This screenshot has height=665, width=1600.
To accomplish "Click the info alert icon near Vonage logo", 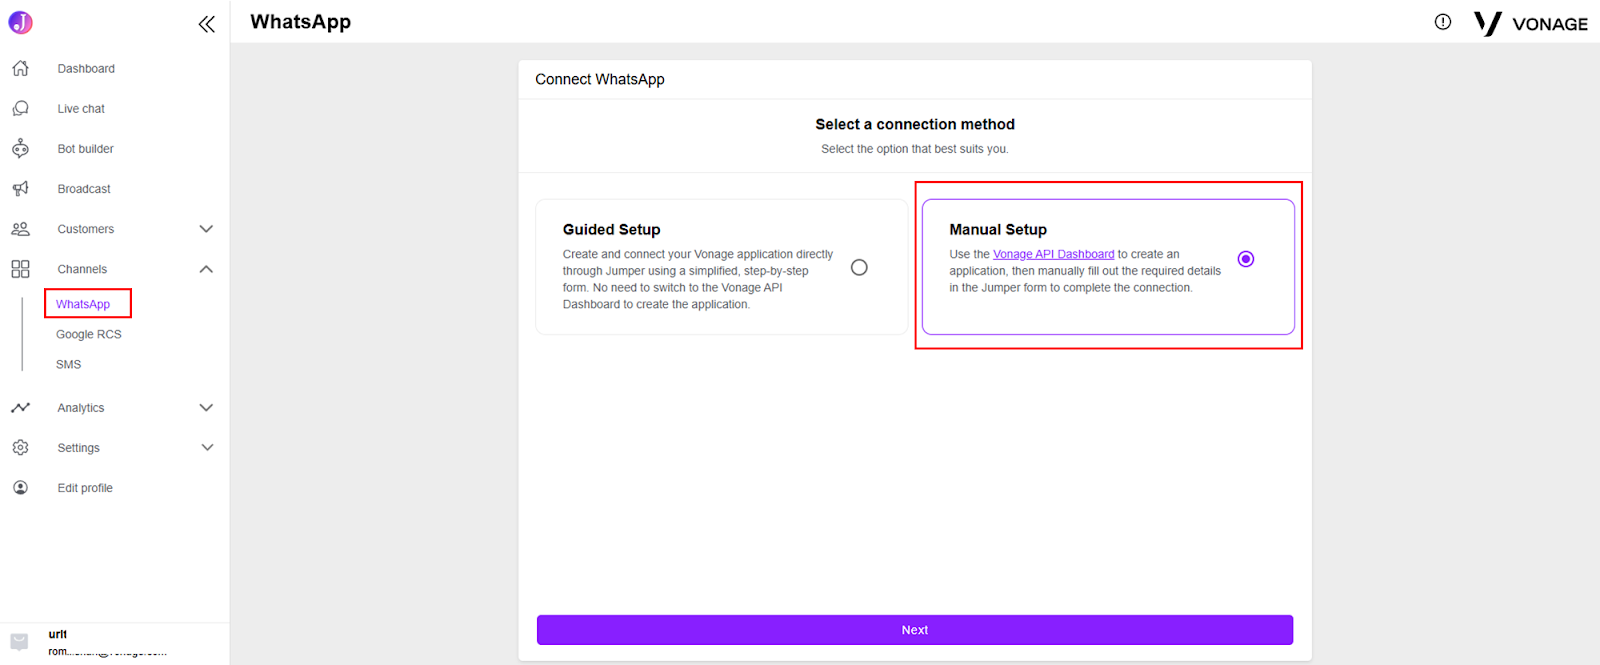I will tap(1443, 22).
